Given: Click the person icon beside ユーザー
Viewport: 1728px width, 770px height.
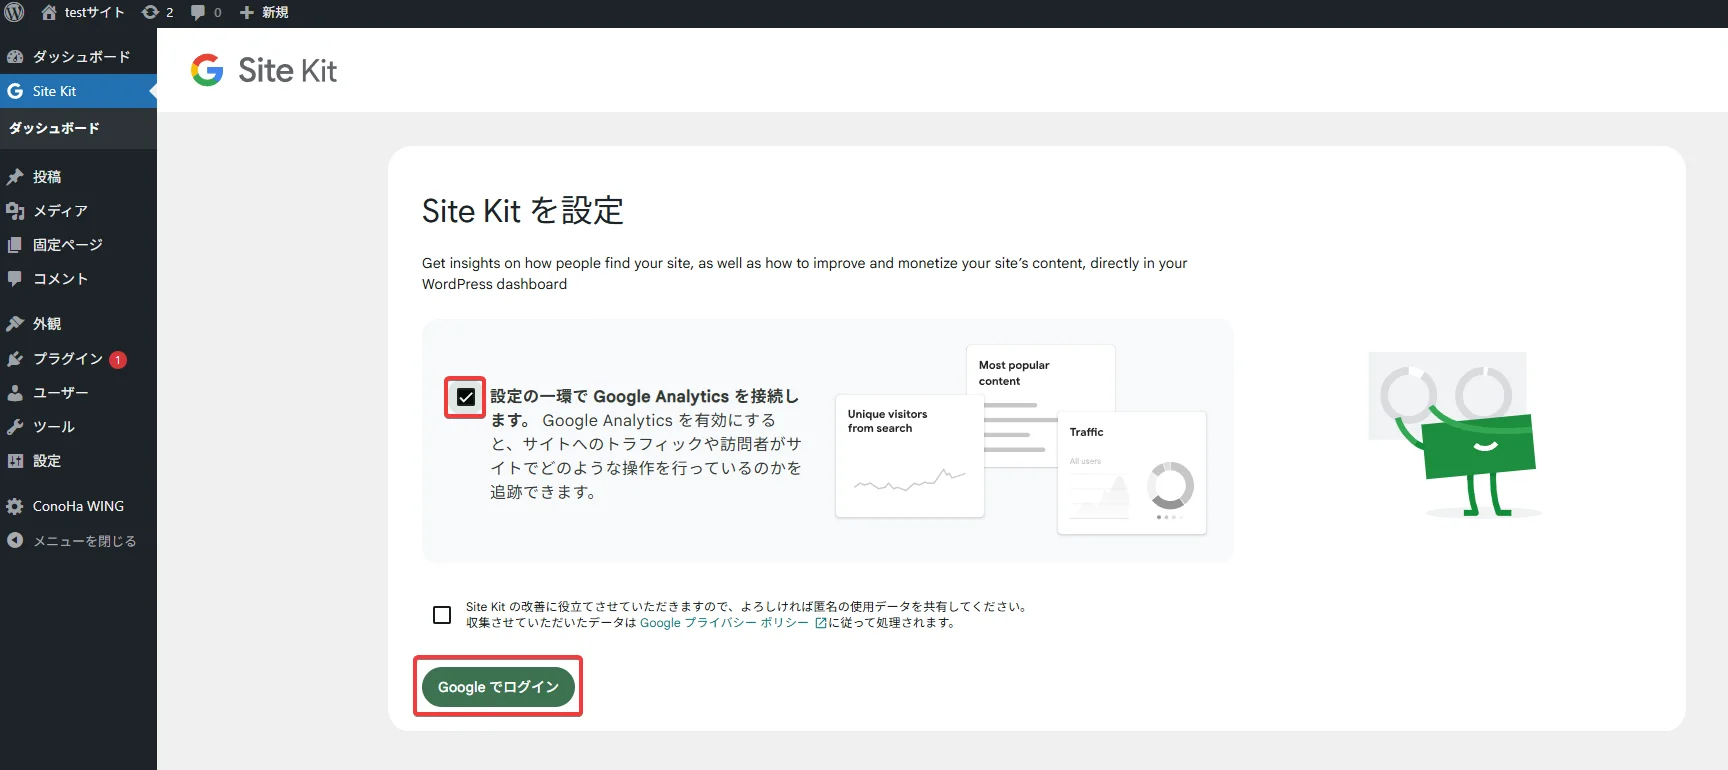Looking at the screenshot, I should pyautogui.click(x=15, y=393).
